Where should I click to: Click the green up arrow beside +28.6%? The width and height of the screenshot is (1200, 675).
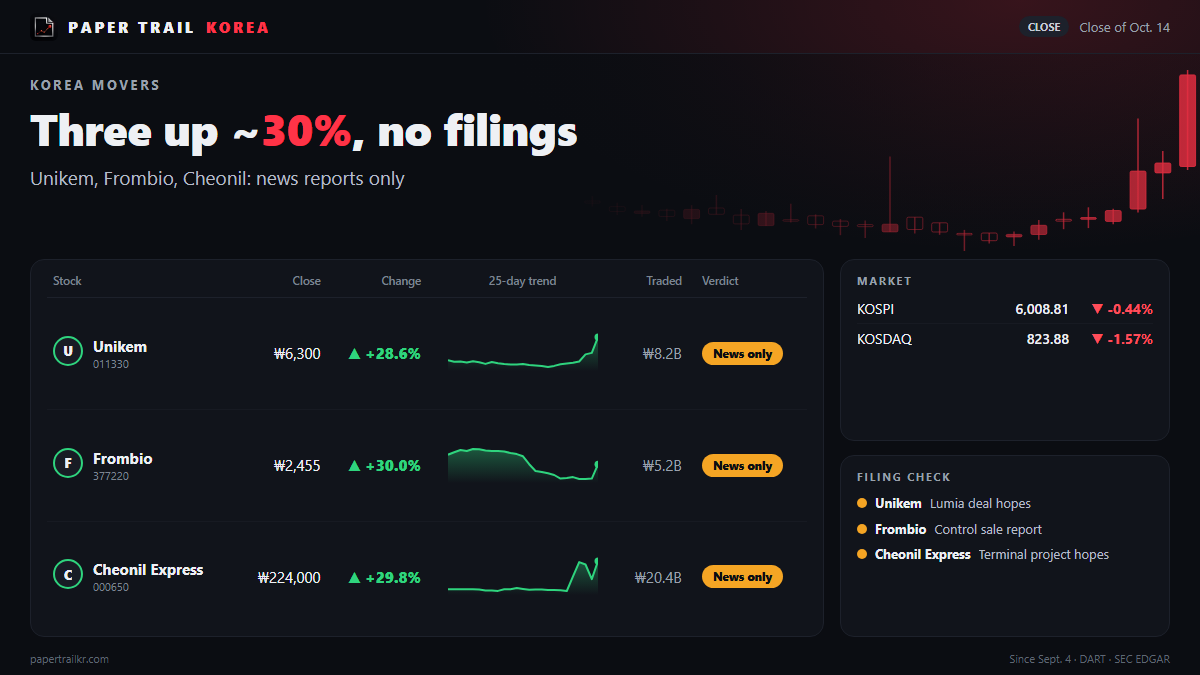tap(354, 354)
